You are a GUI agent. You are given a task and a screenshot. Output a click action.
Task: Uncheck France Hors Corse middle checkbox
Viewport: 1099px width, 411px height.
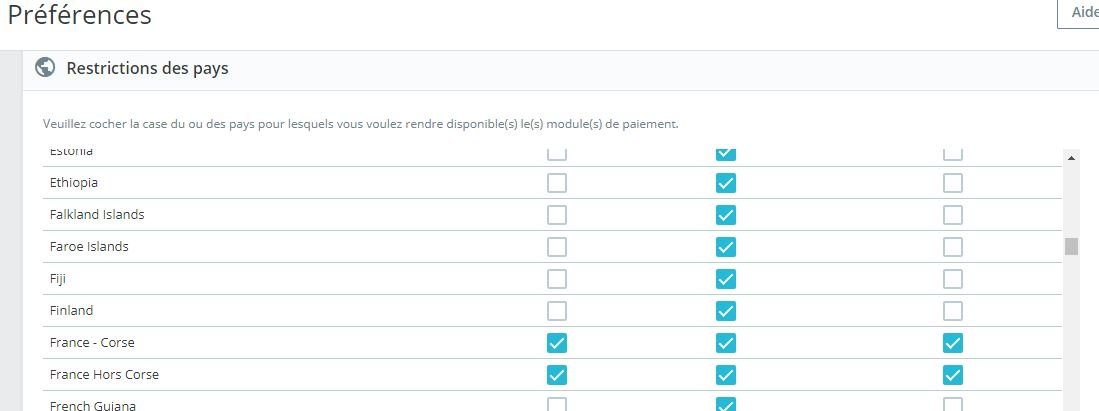pyautogui.click(x=725, y=375)
